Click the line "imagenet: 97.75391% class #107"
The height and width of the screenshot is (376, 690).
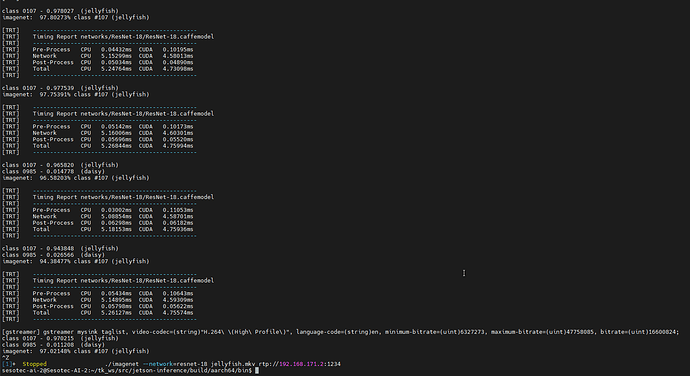pyautogui.click(x=76, y=95)
